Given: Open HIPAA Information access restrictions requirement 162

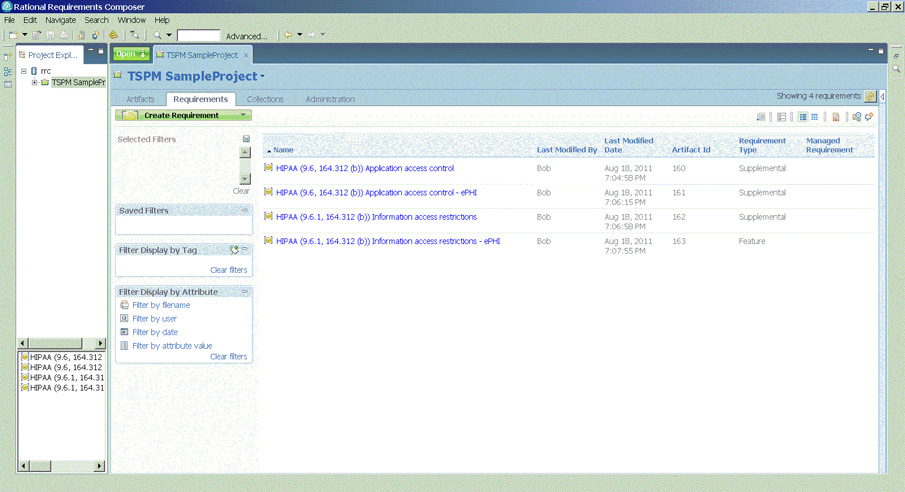Looking at the screenshot, I should click(x=376, y=217).
